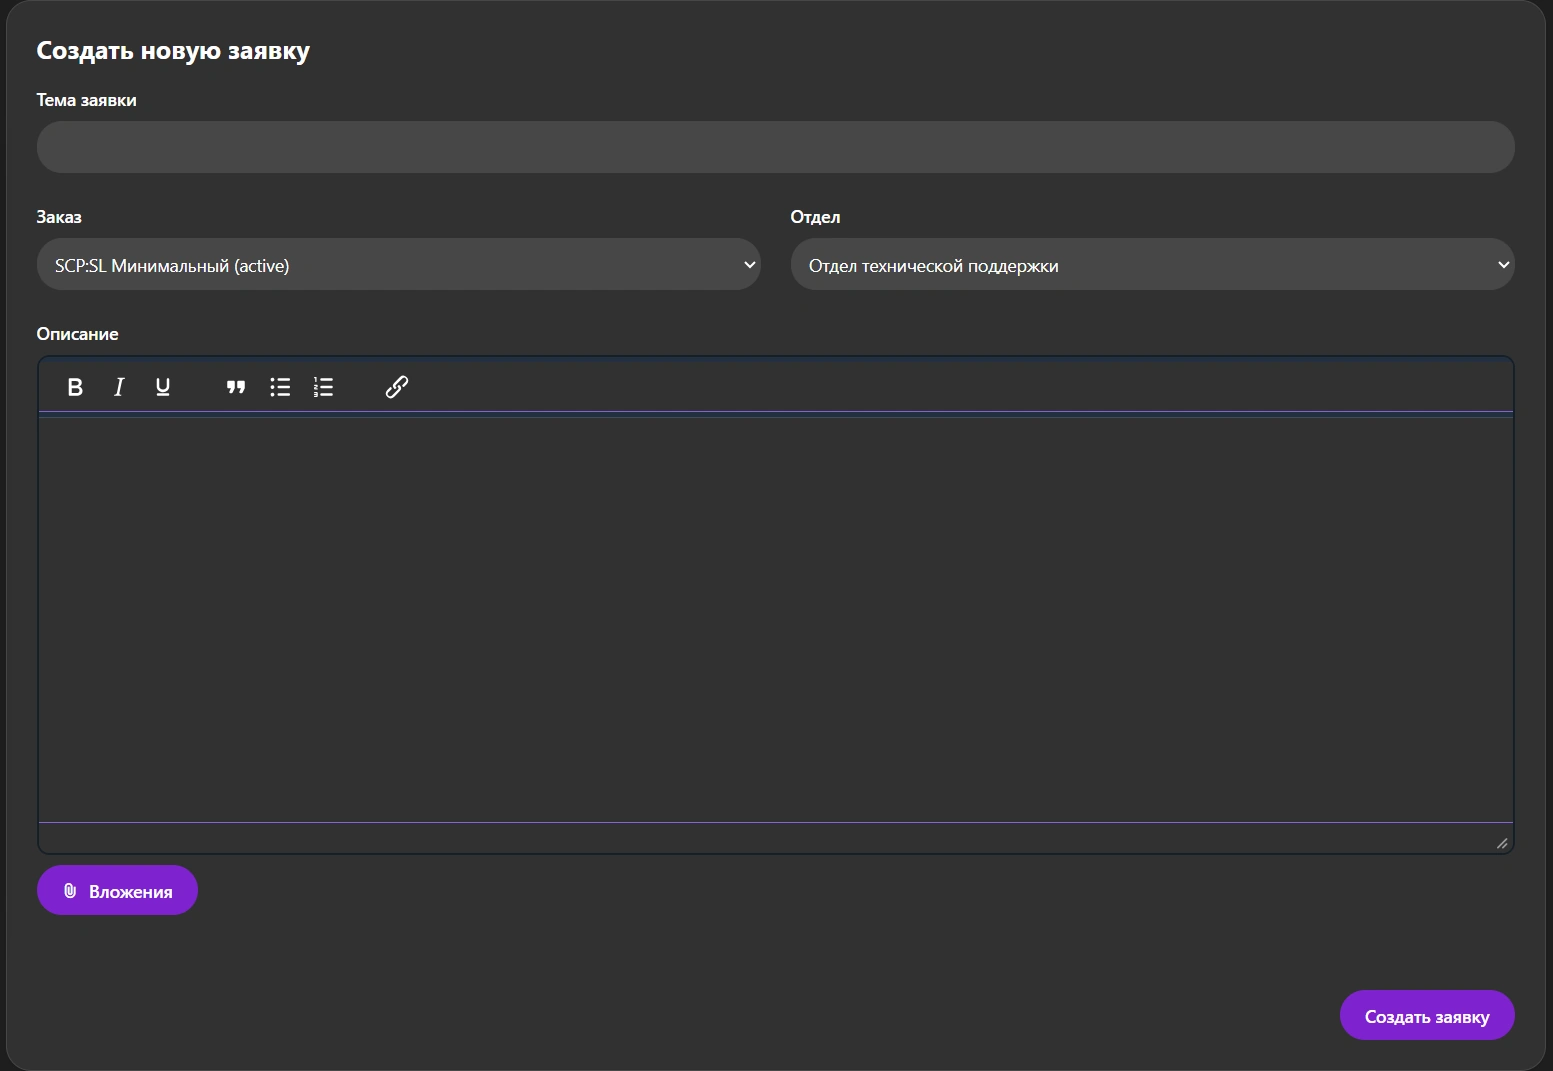Click the description editor resize handle

(1502, 843)
